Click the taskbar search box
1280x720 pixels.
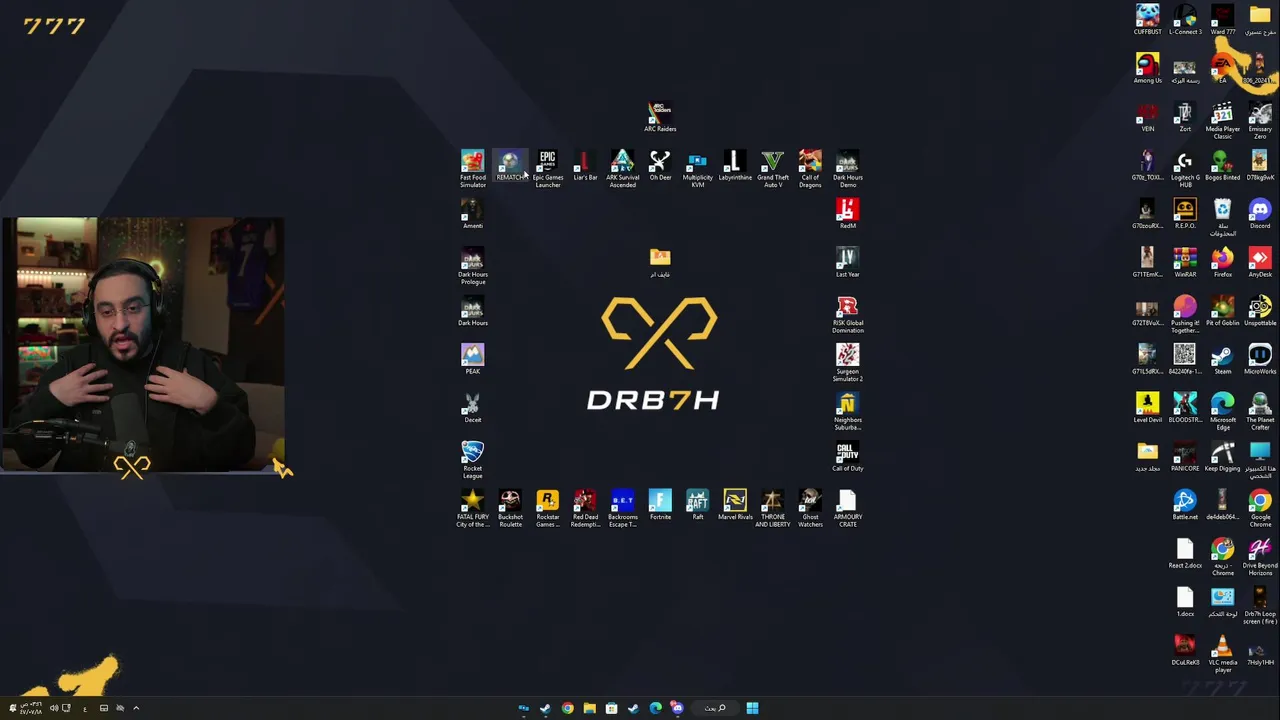(x=715, y=708)
